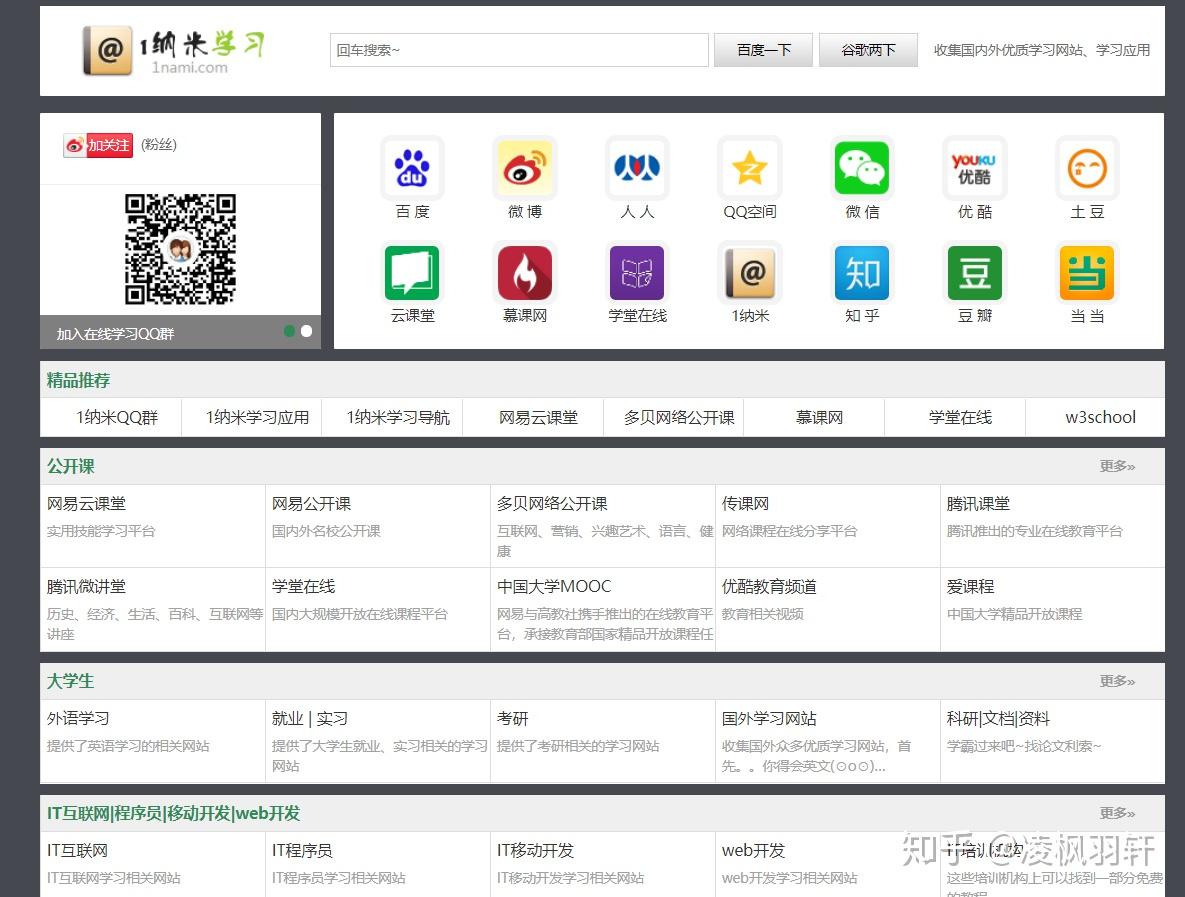Open the QQ空间 star icon
This screenshot has width=1185, height=897.
point(750,168)
